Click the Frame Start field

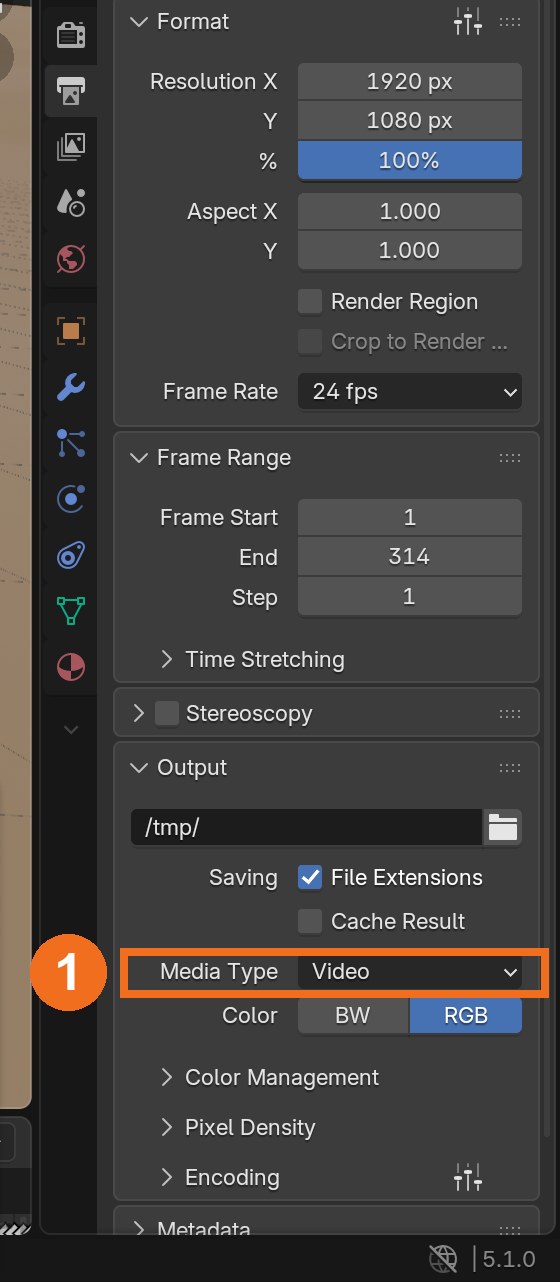(x=410, y=517)
